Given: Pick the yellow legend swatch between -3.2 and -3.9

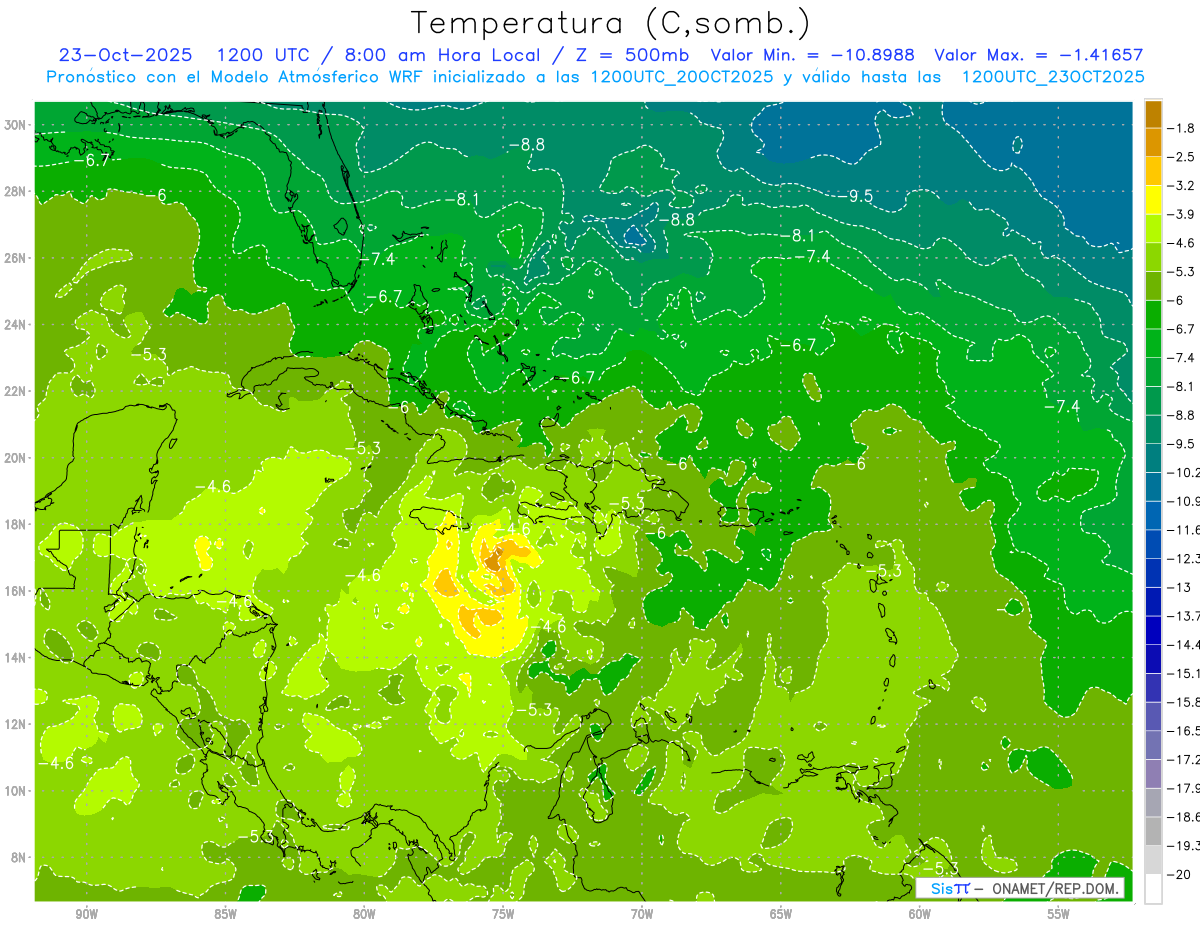Looking at the screenshot, I should point(1153,200).
